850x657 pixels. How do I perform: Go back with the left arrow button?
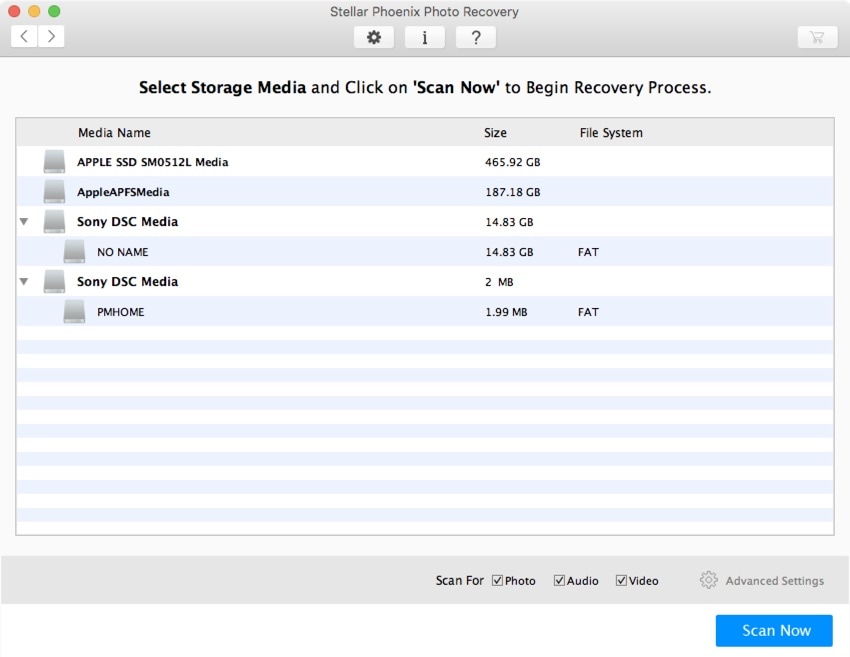tap(24, 36)
